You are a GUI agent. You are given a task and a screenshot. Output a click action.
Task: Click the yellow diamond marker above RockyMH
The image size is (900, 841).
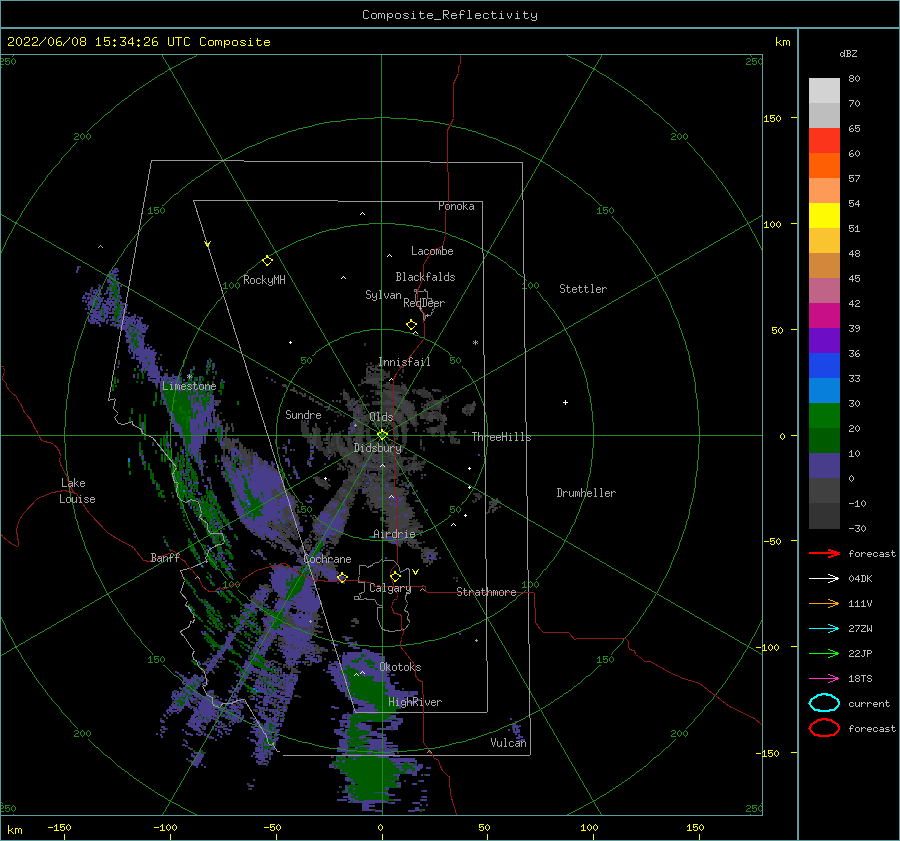click(267, 261)
